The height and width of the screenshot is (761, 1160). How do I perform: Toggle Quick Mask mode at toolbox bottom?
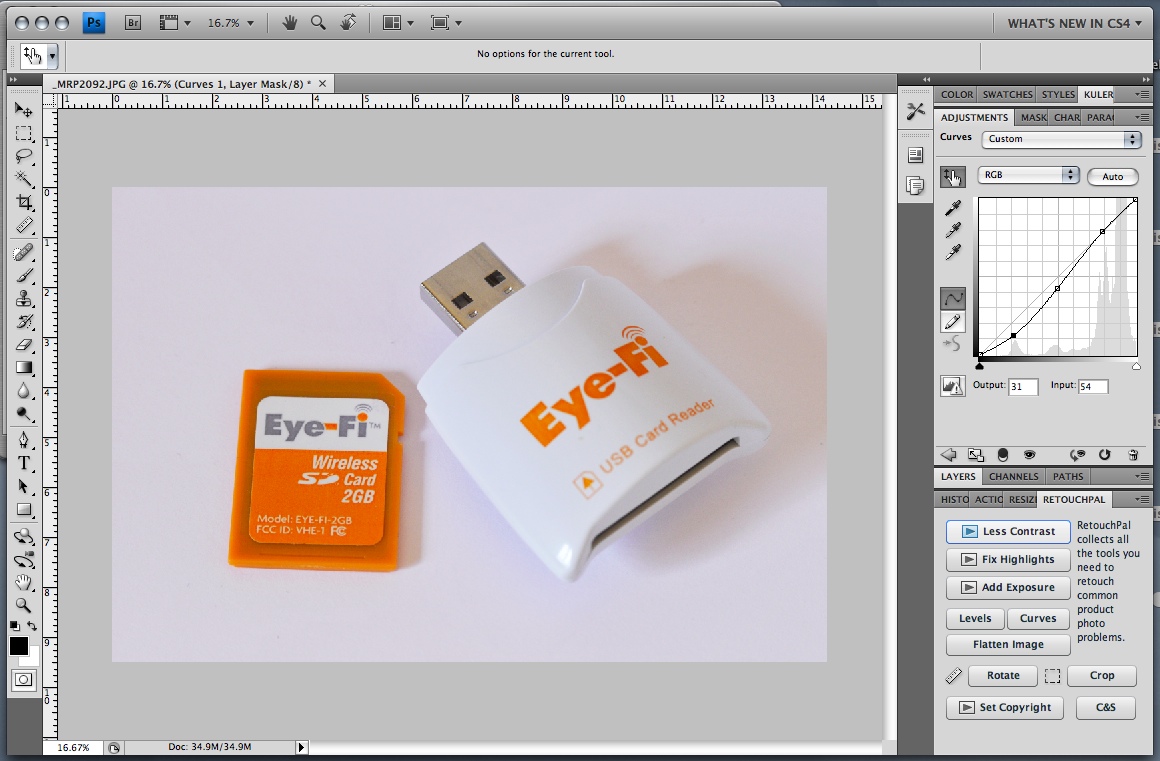22,680
